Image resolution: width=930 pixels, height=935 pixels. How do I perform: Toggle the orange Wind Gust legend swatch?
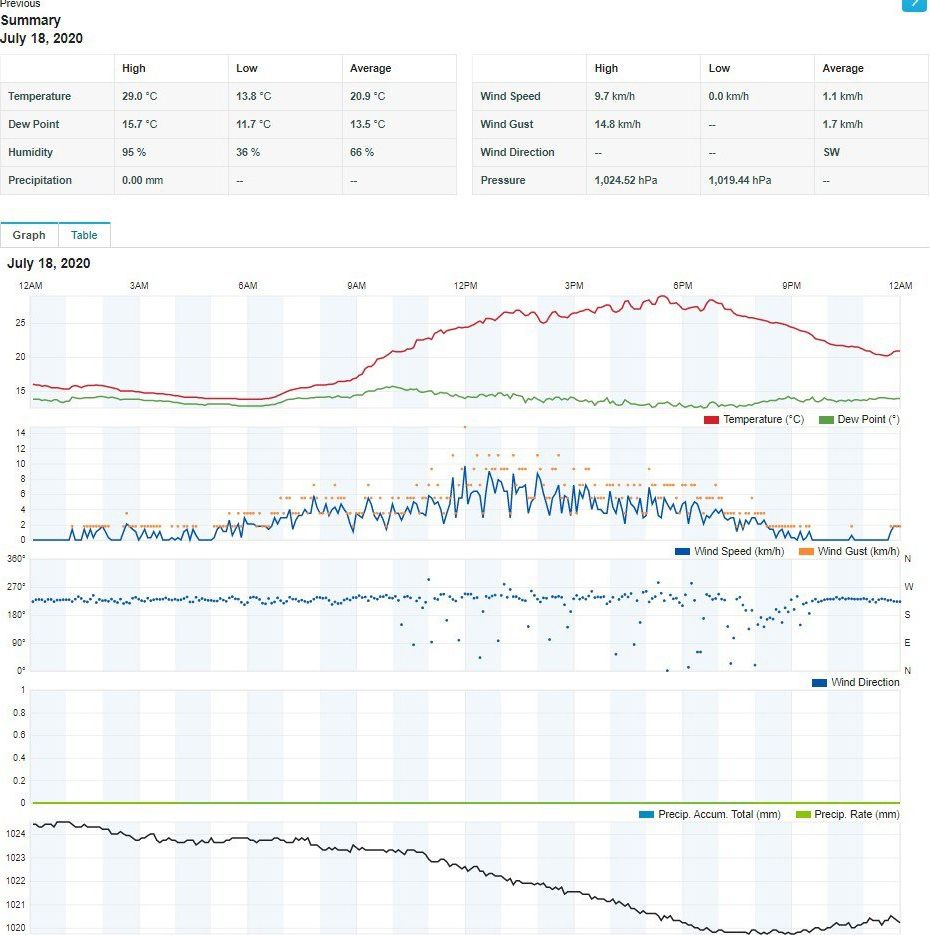pos(806,552)
